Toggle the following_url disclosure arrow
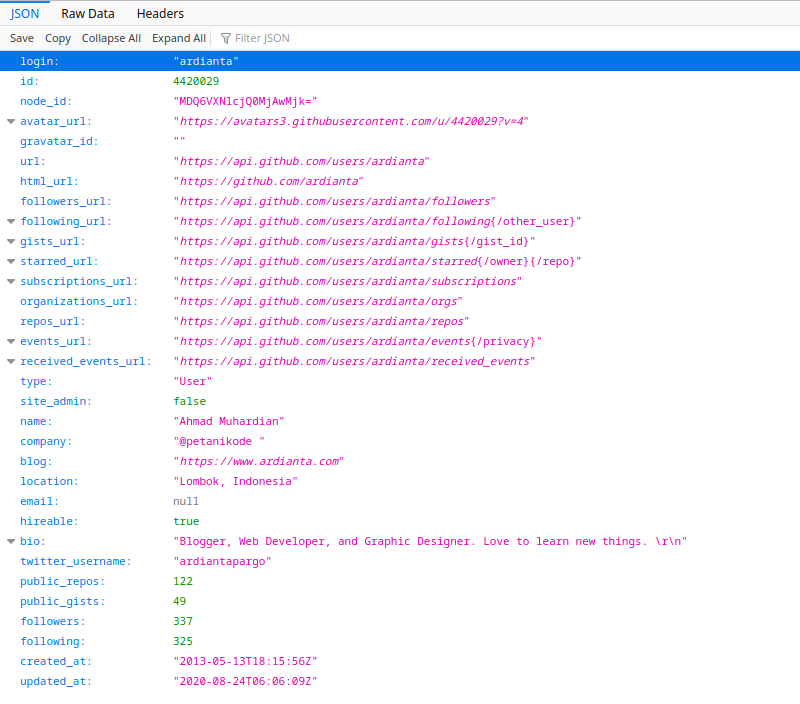800x704 pixels. coord(10,221)
